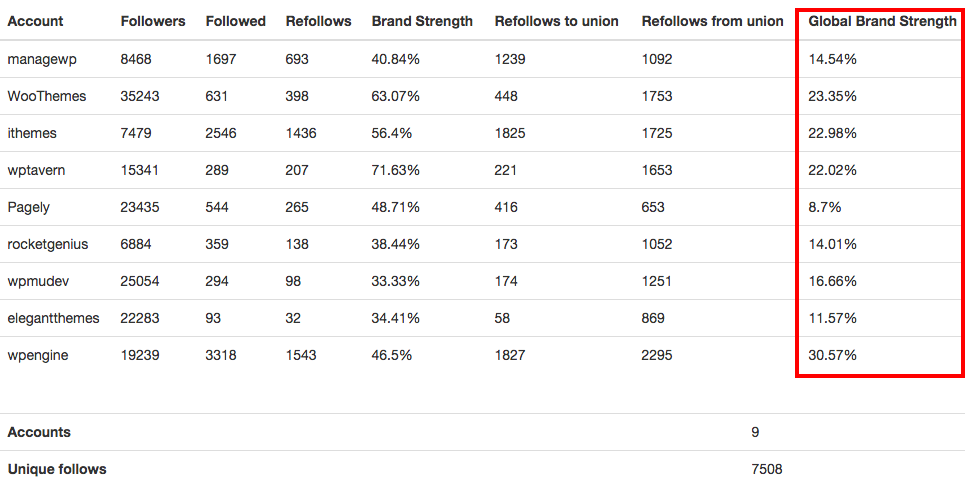Select the wpmudev account name
Screen dimensions: 965x485
click(x=38, y=281)
